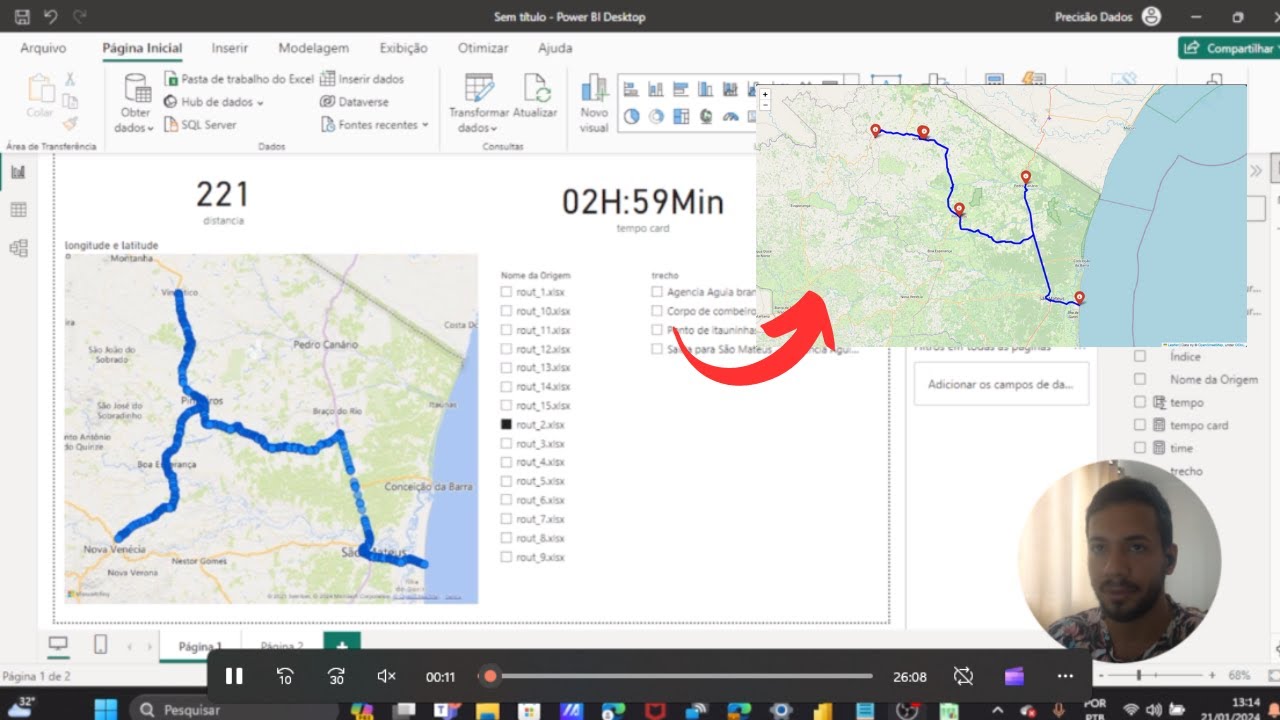Open the Arquivo menu
The width and height of the screenshot is (1280, 720).
(x=43, y=48)
